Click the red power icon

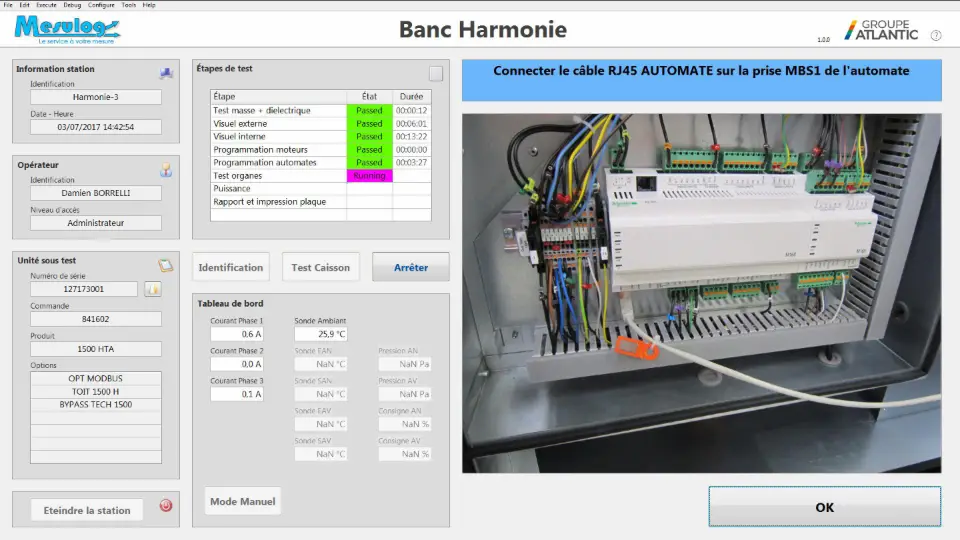click(x=165, y=505)
